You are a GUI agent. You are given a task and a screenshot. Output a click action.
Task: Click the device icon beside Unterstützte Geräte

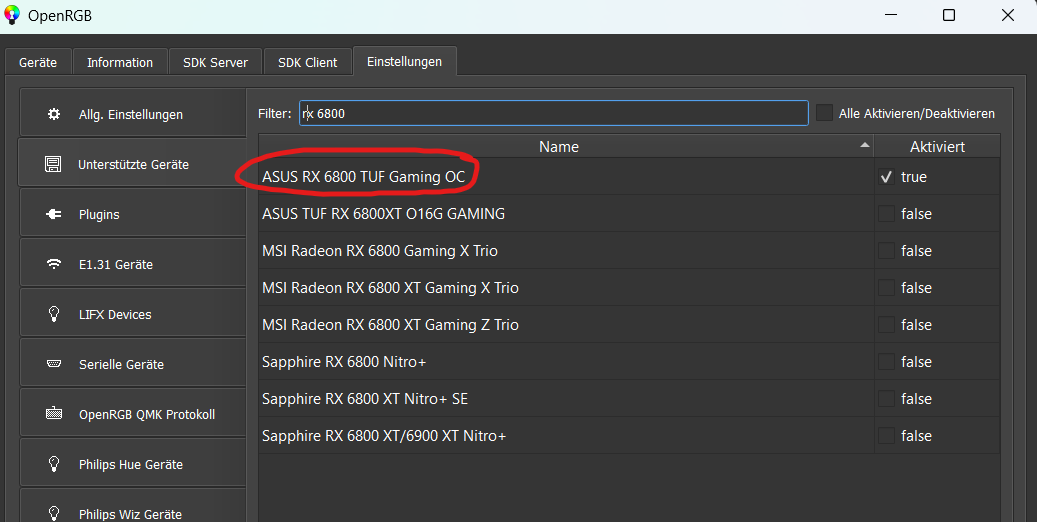54,164
